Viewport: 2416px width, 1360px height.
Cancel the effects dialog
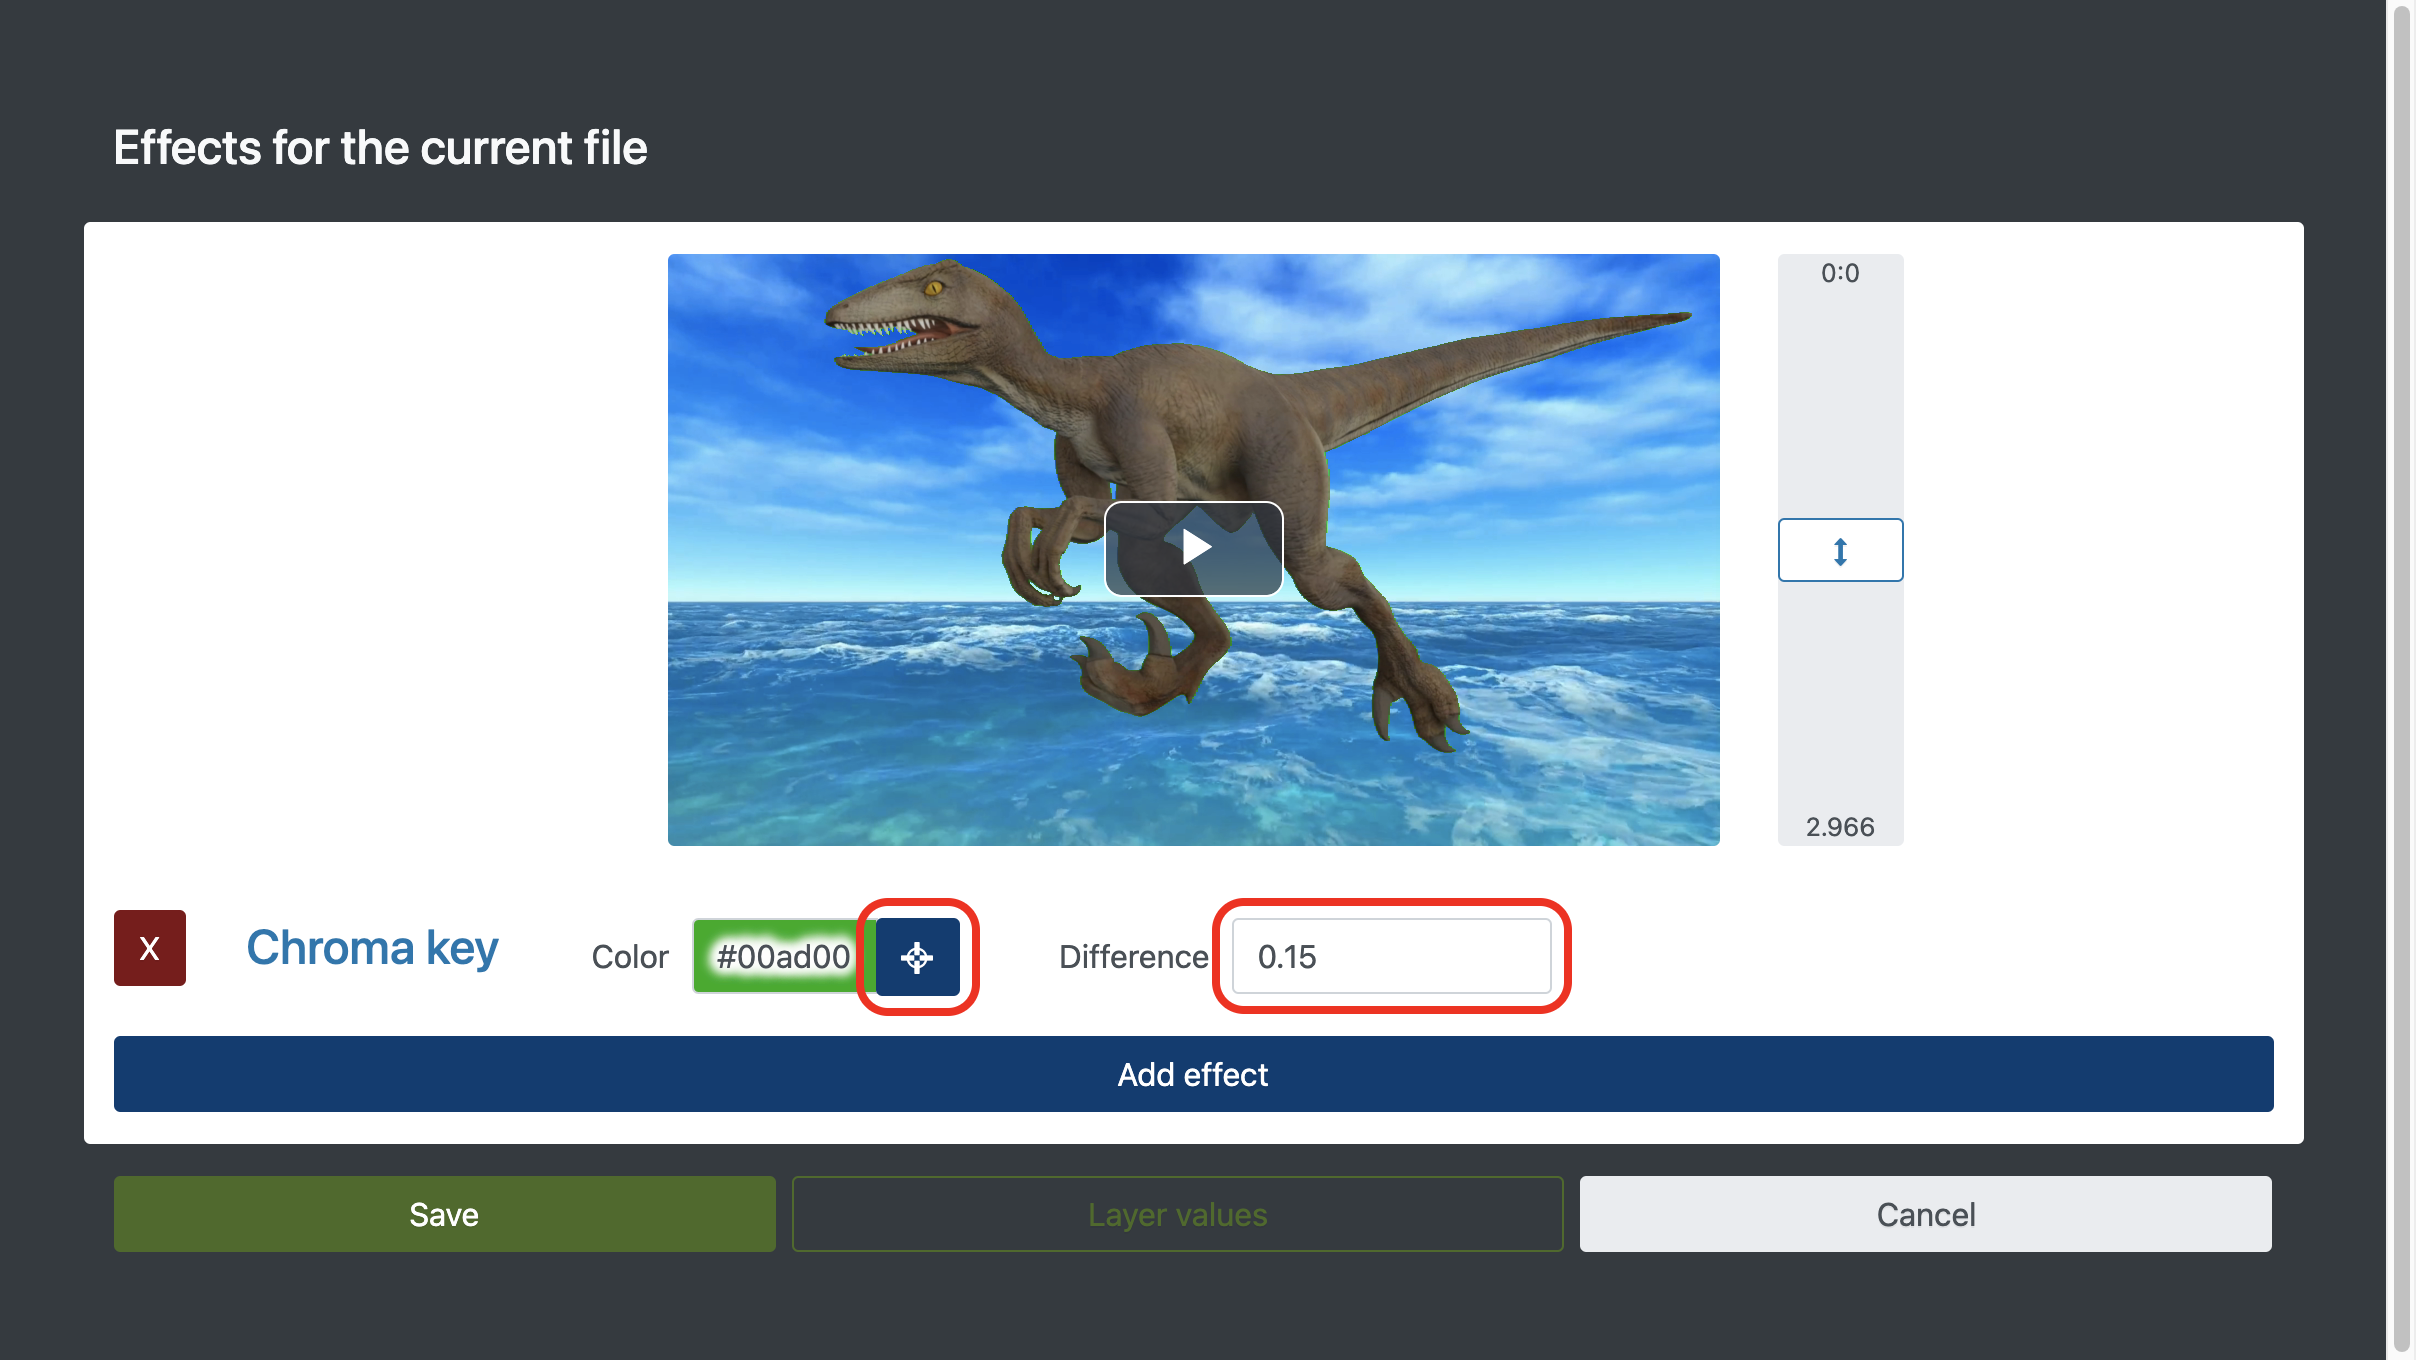pos(1925,1214)
